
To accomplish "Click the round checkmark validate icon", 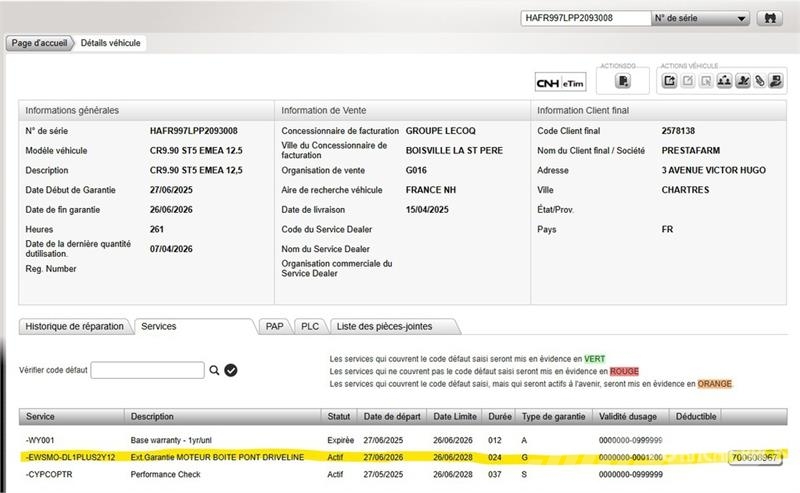I will tap(231, 370).
